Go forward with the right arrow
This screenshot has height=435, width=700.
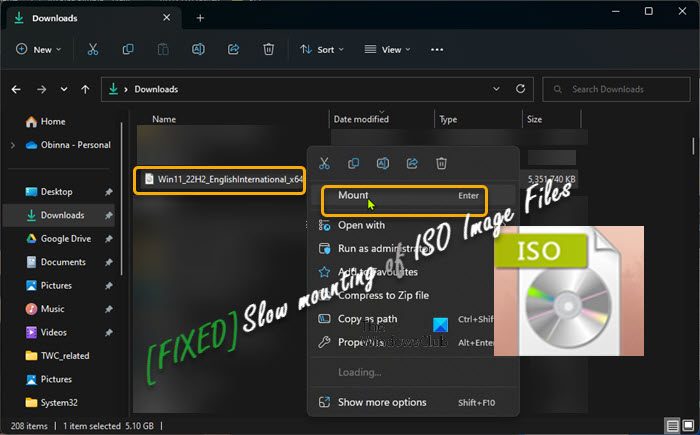tap(42, 89)
